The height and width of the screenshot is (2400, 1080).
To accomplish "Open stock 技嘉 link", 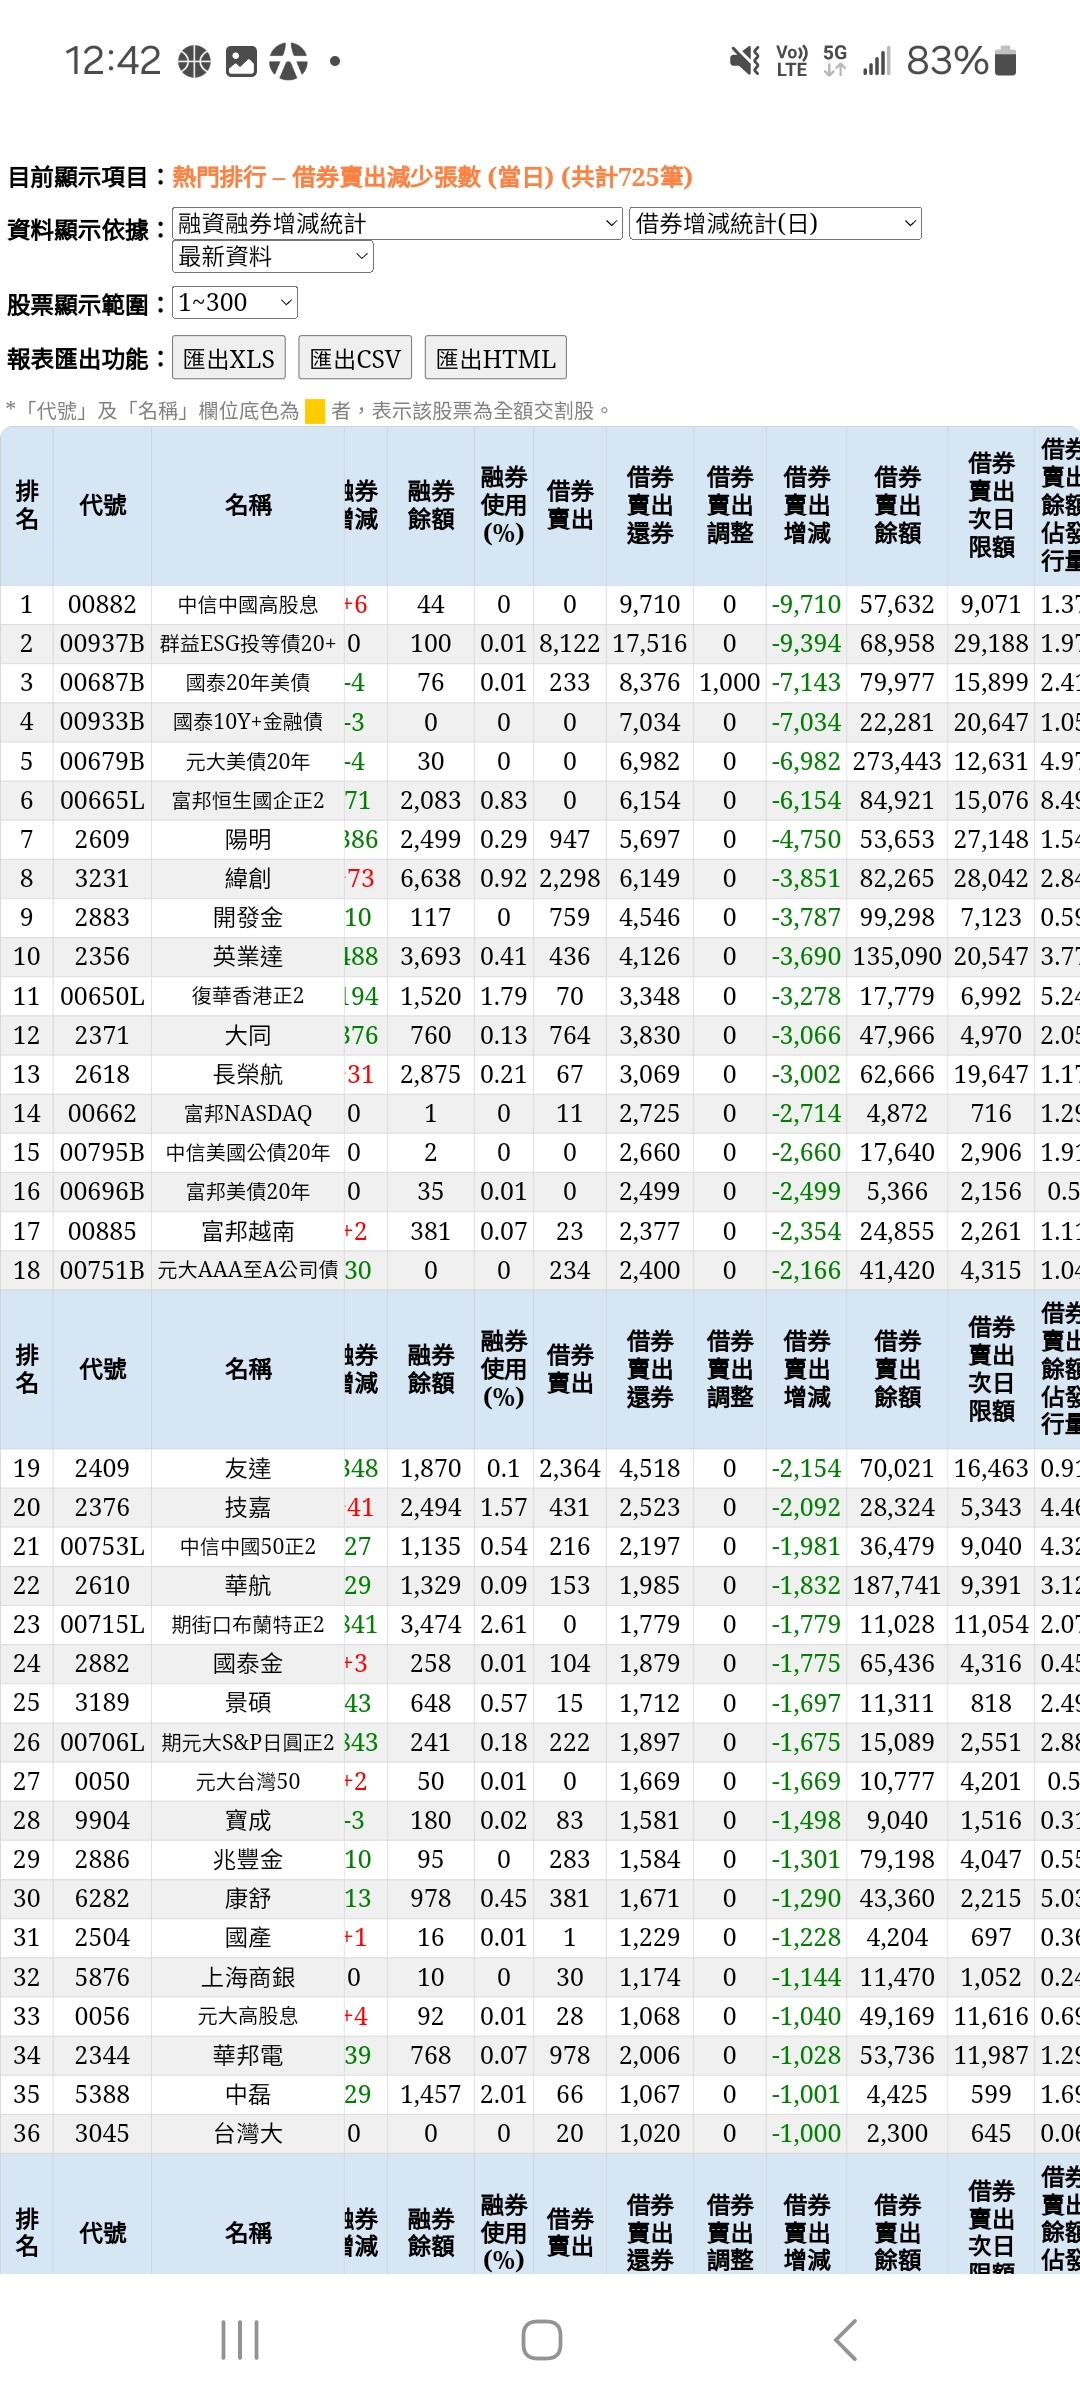I will tap(248, 1508).
